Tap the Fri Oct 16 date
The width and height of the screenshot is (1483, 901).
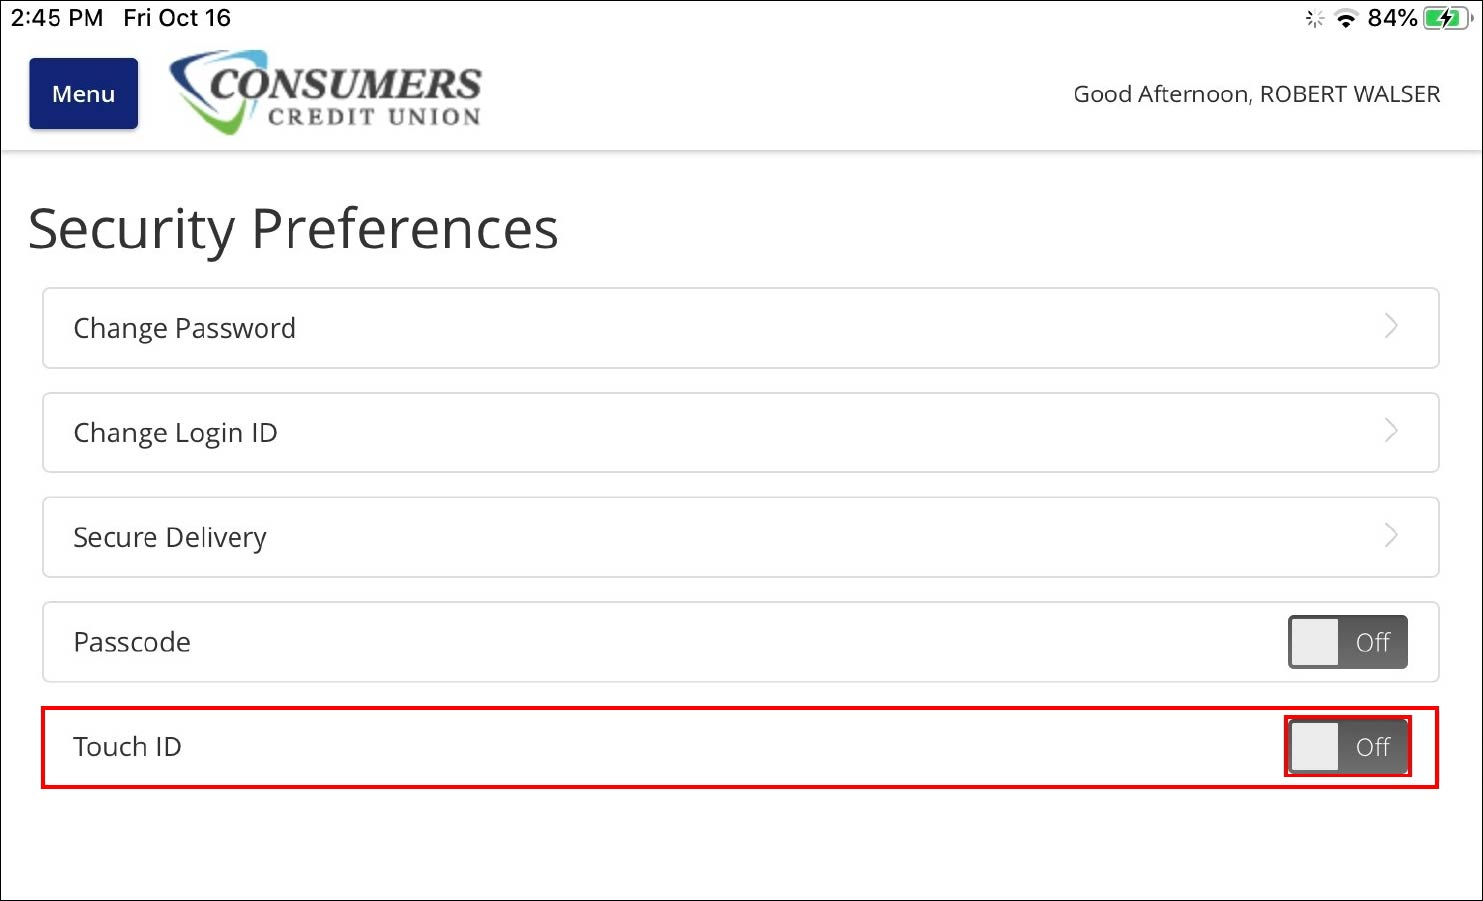(x=177, y=18)
